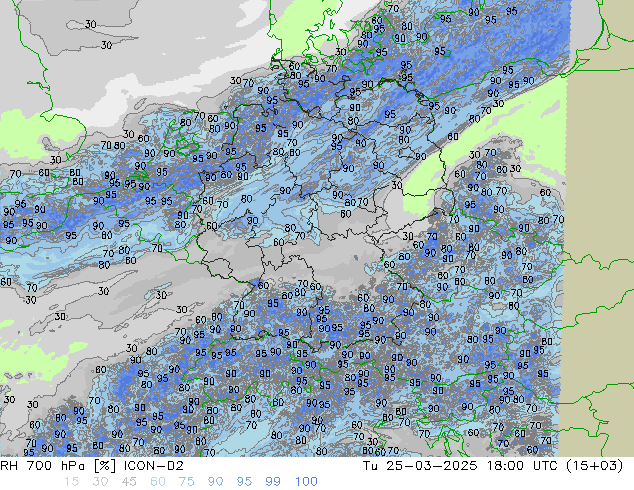Viewport: 634px width, 490px height.
Task: Click the gray "30" in the bottom legend row
Action: click(100, 482)
